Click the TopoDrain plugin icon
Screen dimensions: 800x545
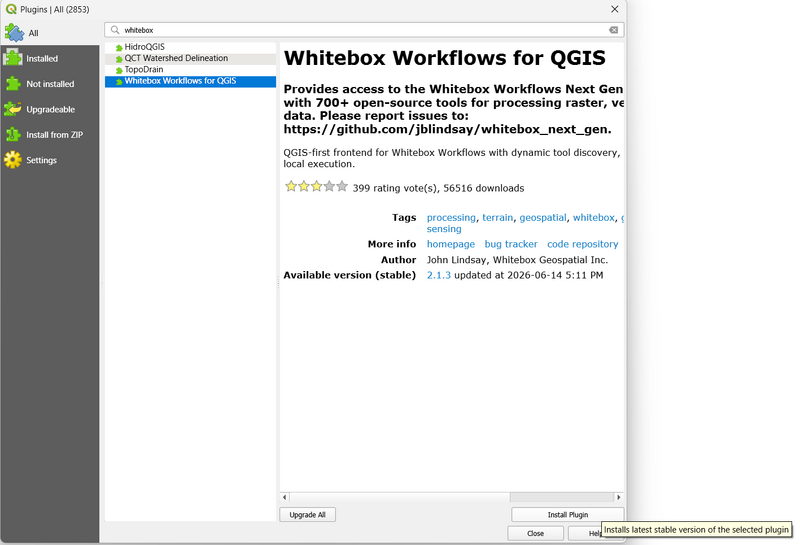click(119, 70)
